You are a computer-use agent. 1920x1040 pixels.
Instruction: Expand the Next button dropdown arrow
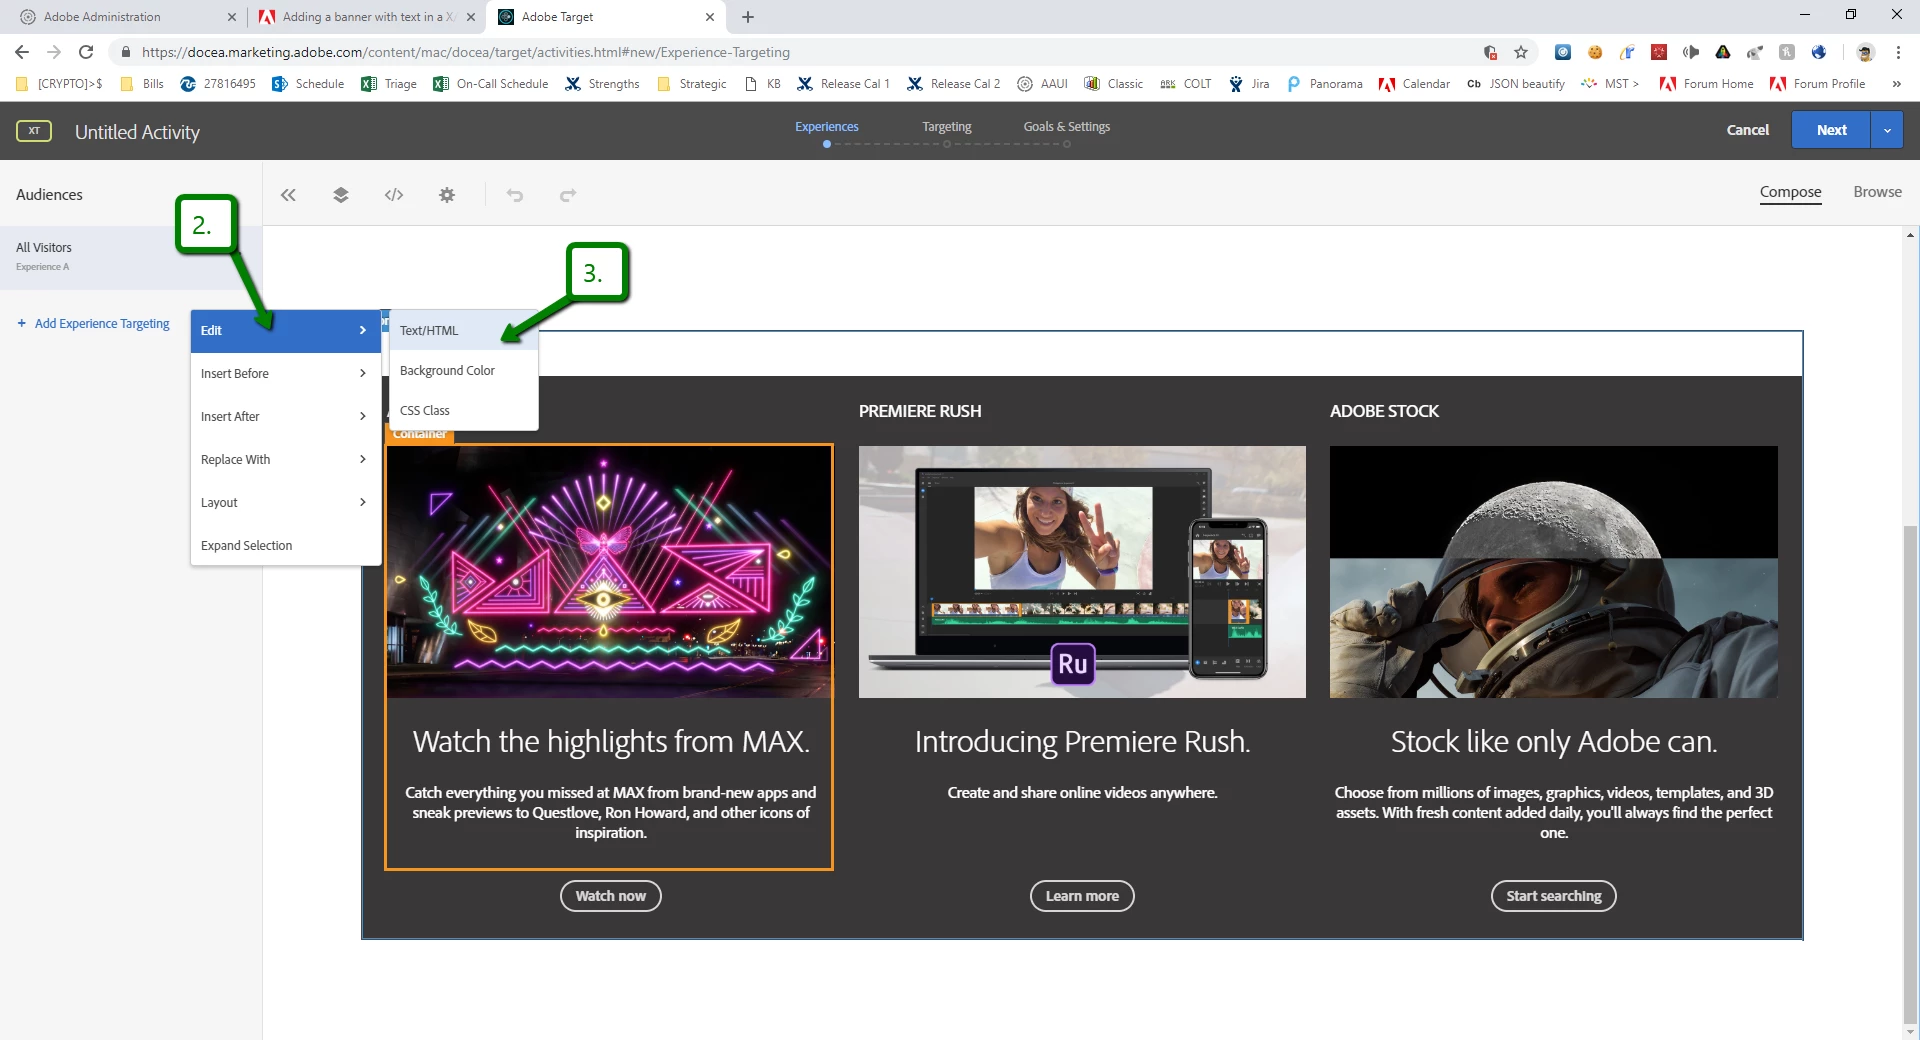[1887, 130]
